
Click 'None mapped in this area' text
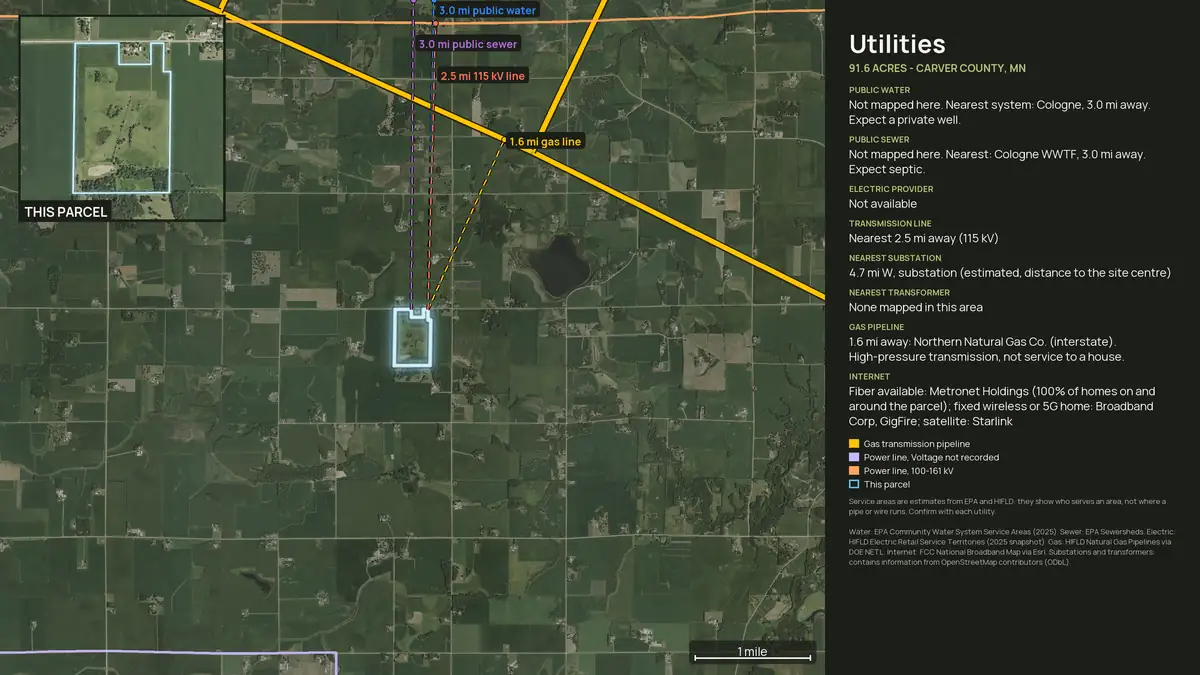pyautogui.click(x=915, y=307)
